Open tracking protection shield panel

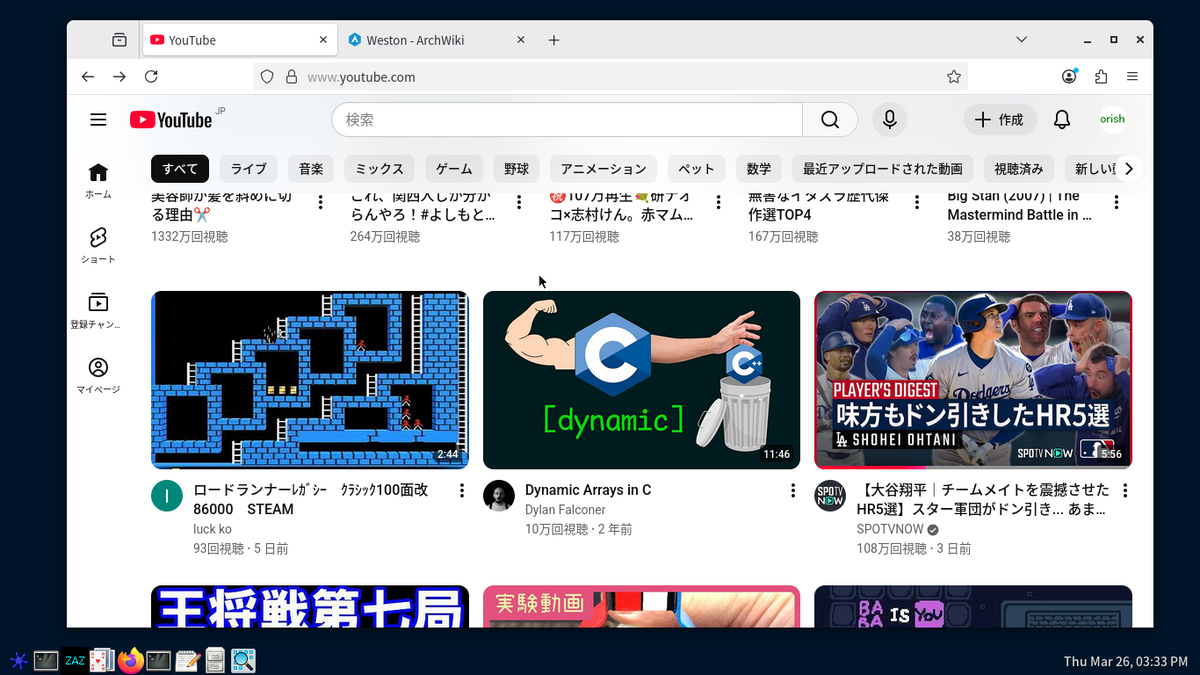(267, 77)
